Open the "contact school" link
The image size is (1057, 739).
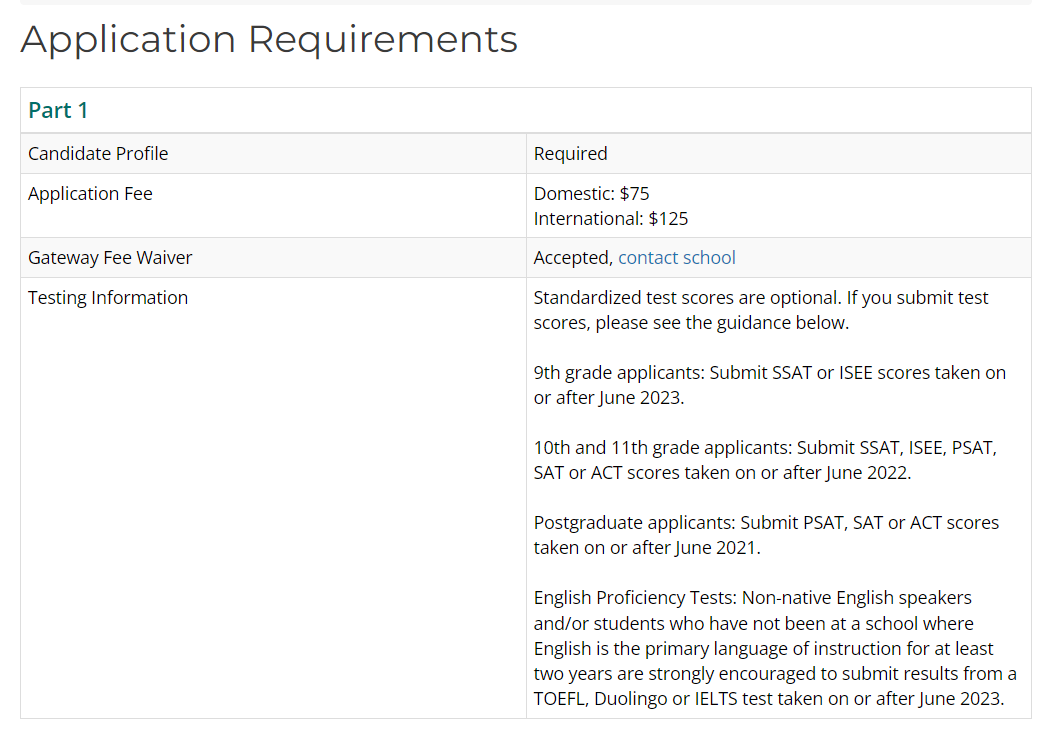coord(676,258)
